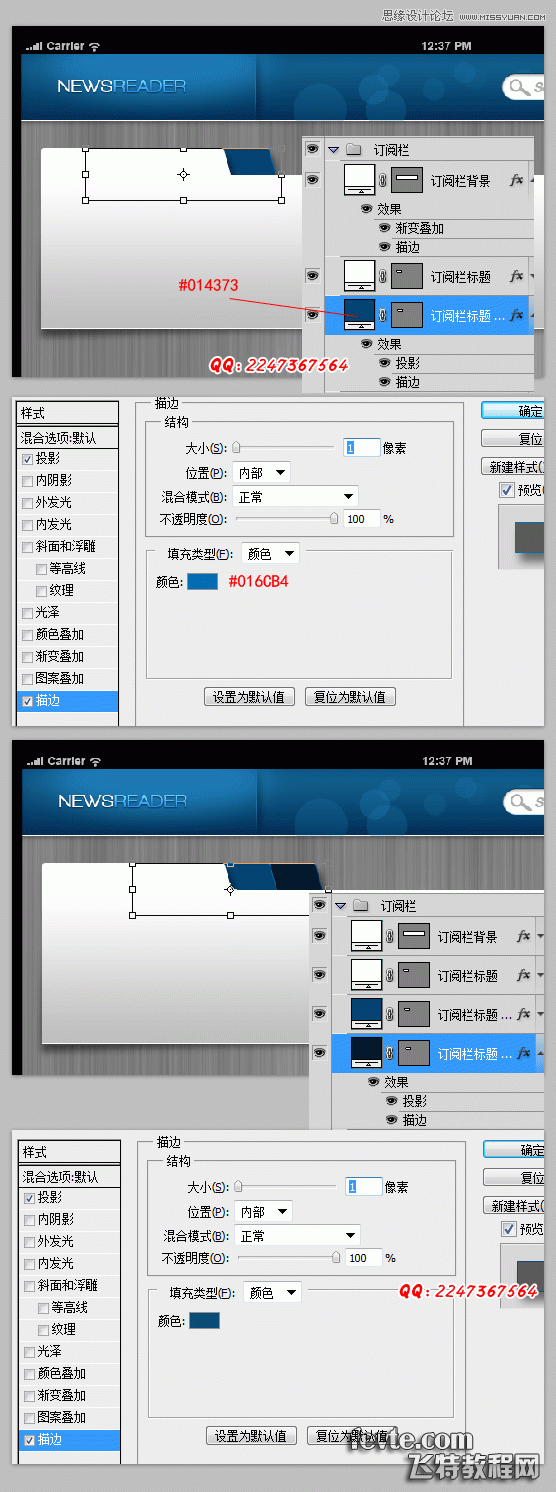Click the fx icon on 订阅栏背景 in the lower Layers panel
556x1492 pixels.
pyautogui.click(x=524, y=937)
